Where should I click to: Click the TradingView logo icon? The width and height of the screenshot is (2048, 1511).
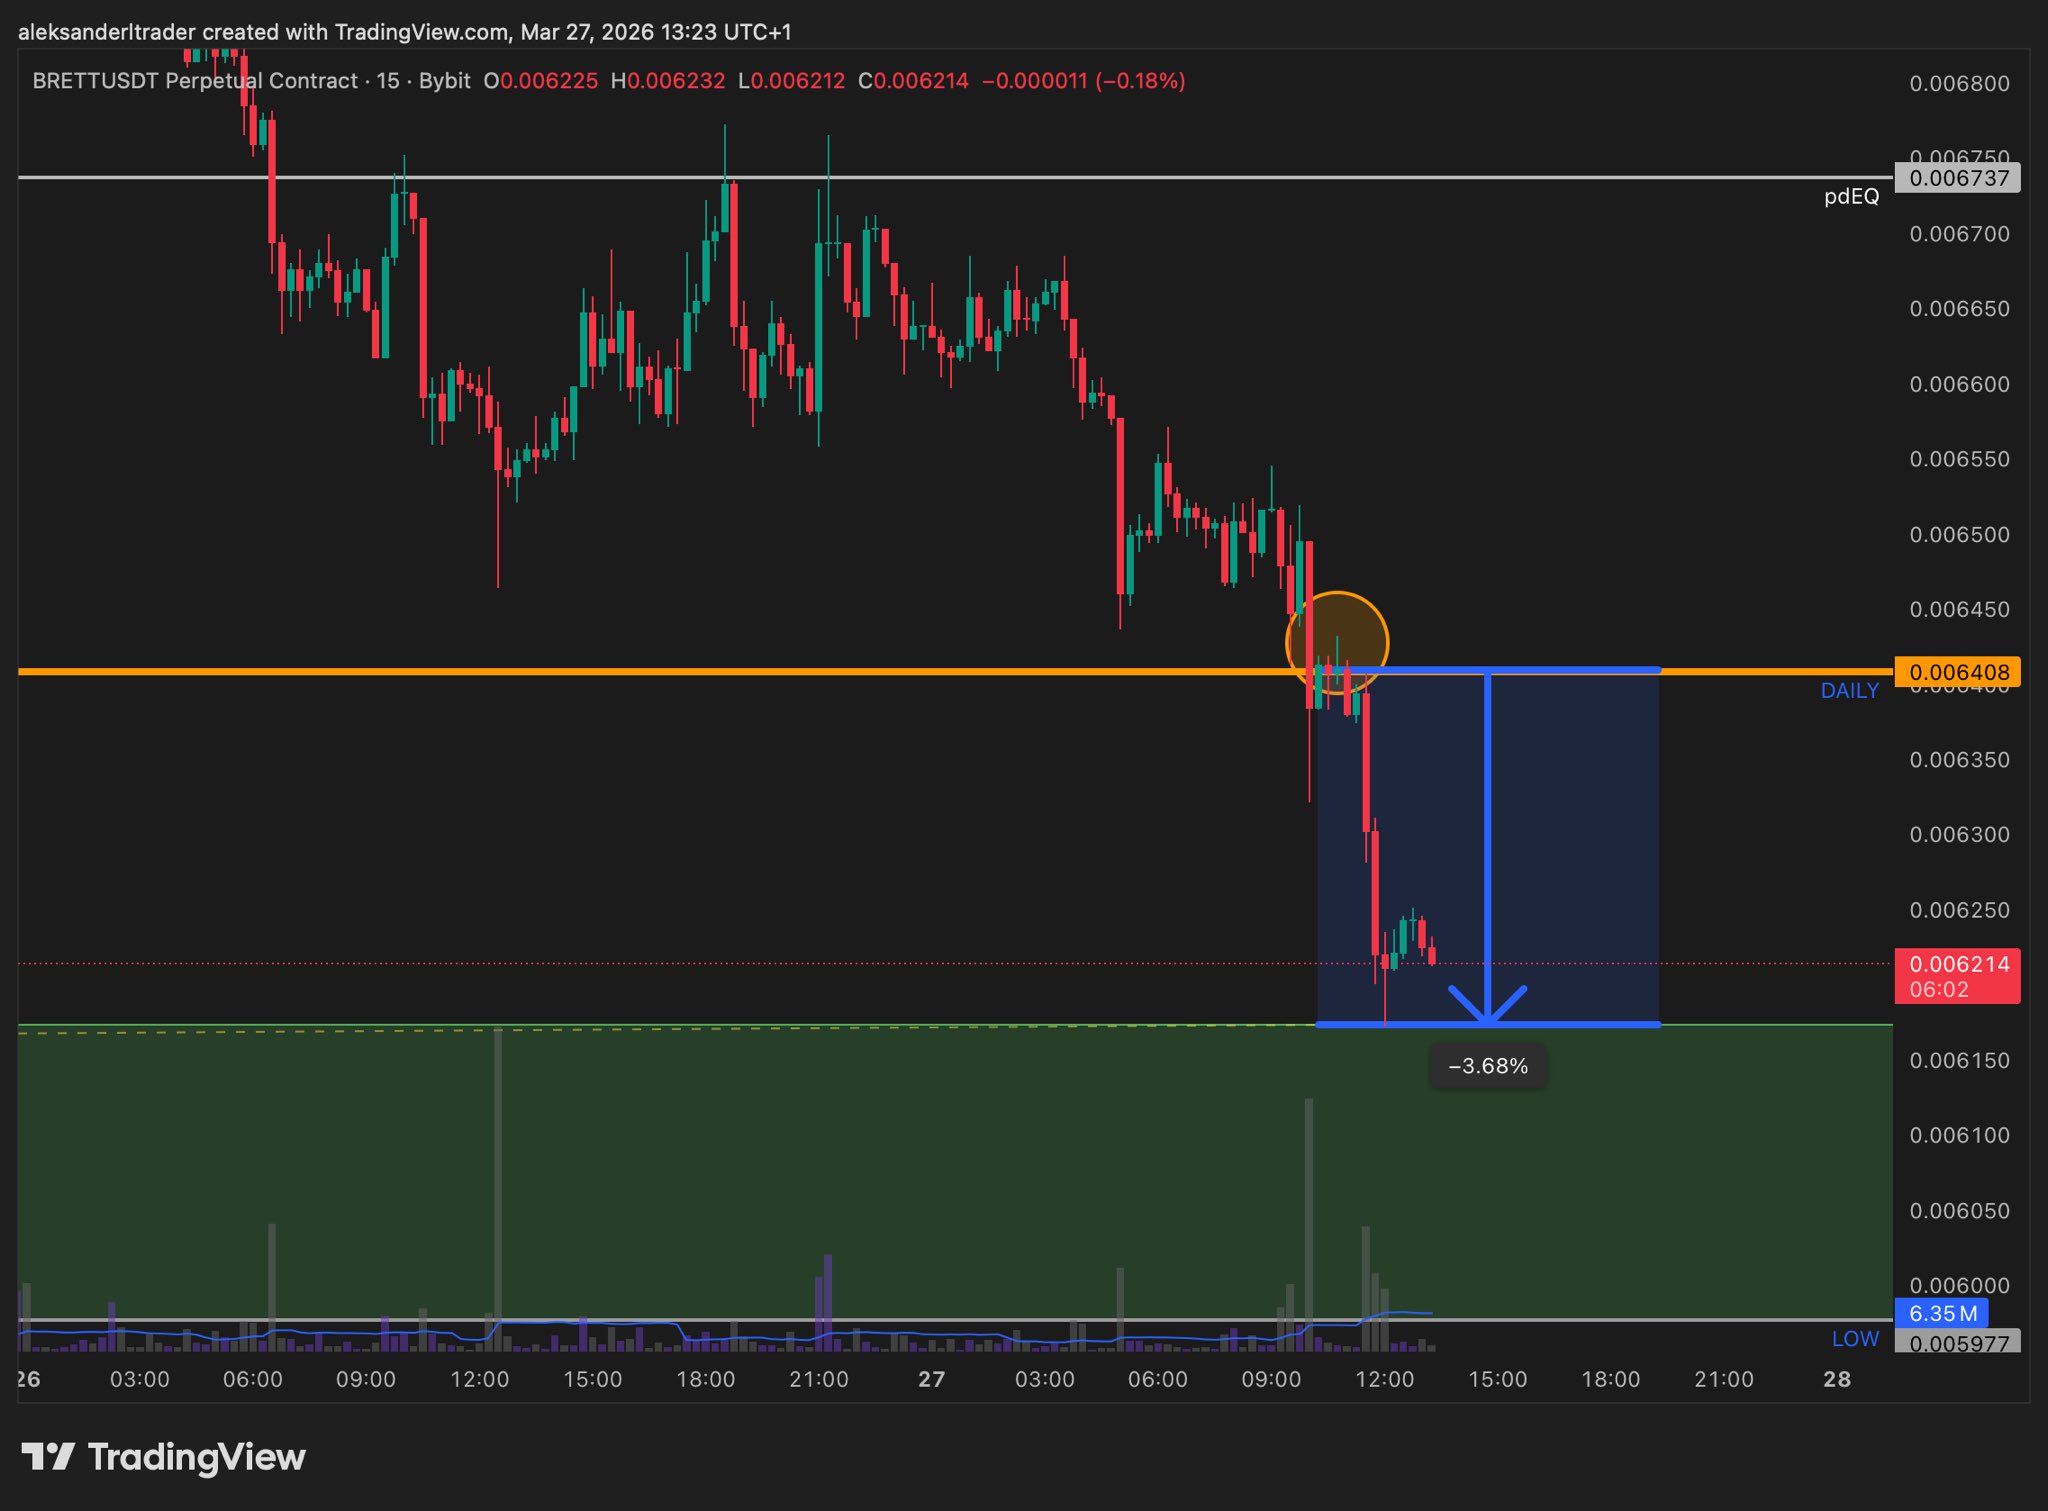[x=47, y=1456]
